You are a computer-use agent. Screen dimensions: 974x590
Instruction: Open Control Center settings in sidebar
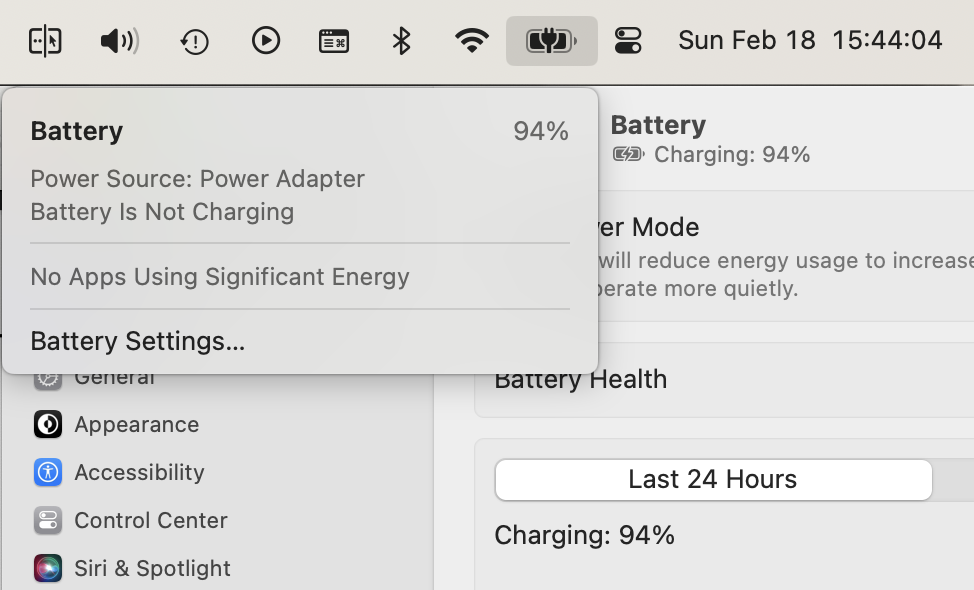150,520
